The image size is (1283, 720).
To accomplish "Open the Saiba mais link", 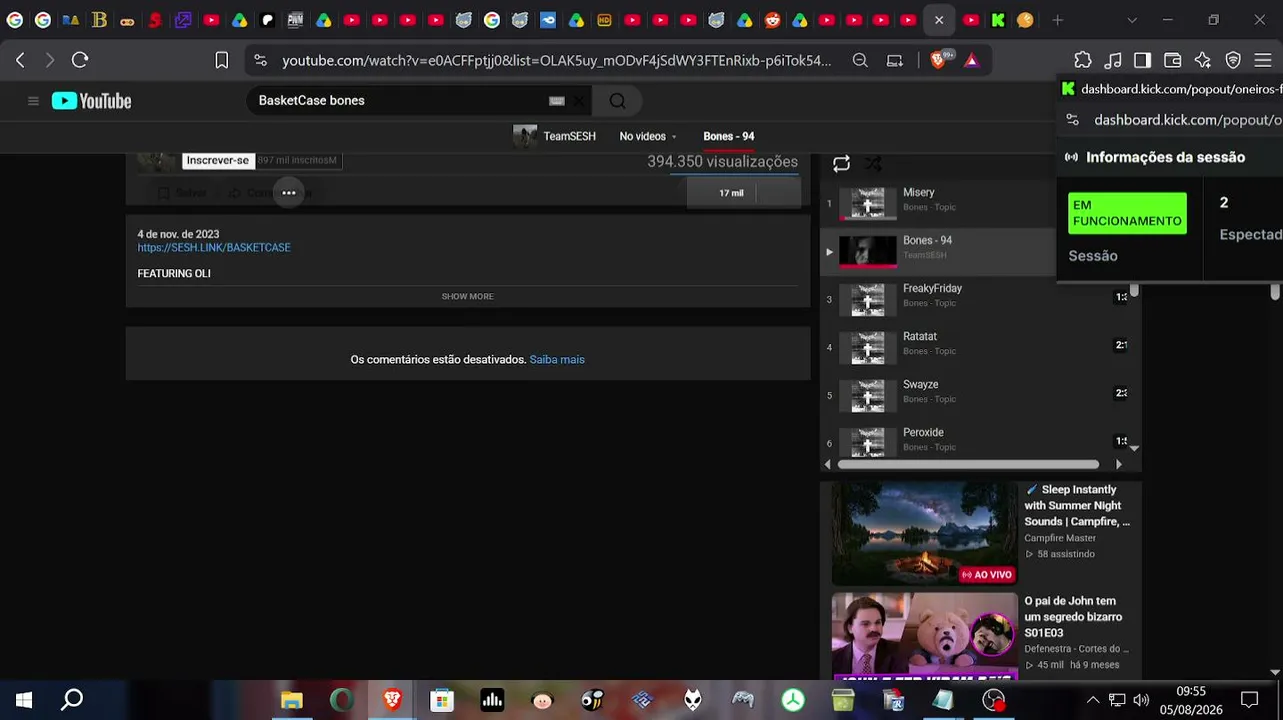I will coord(557,360).
